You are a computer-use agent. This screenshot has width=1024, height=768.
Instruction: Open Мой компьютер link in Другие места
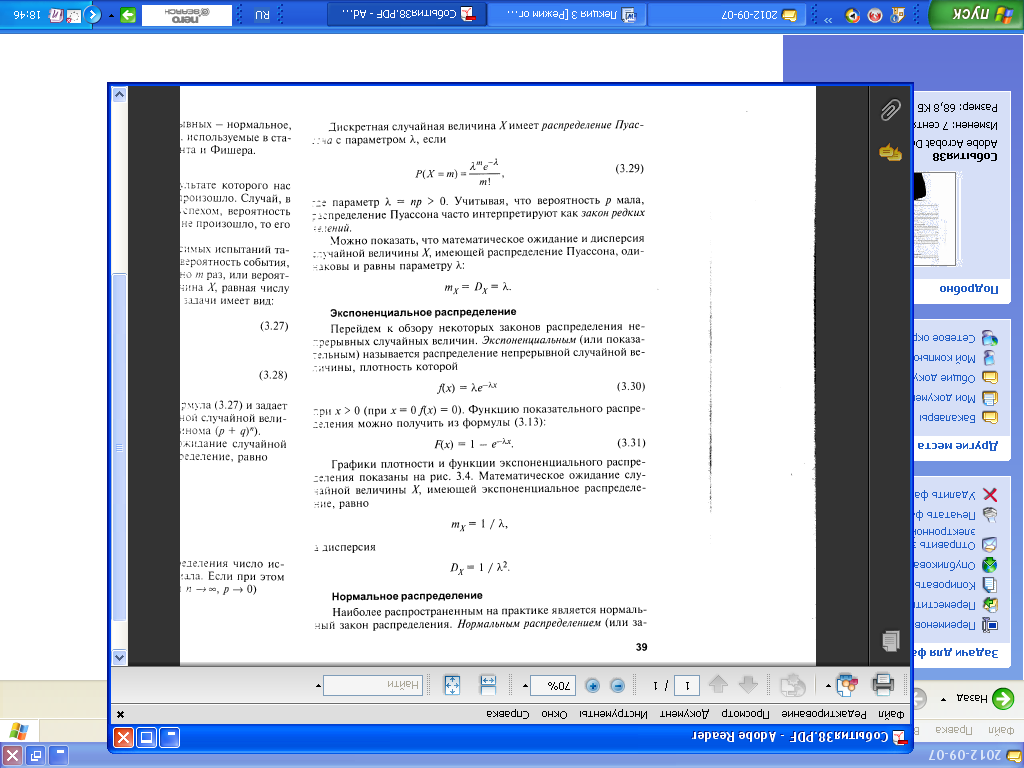(957, 357)
